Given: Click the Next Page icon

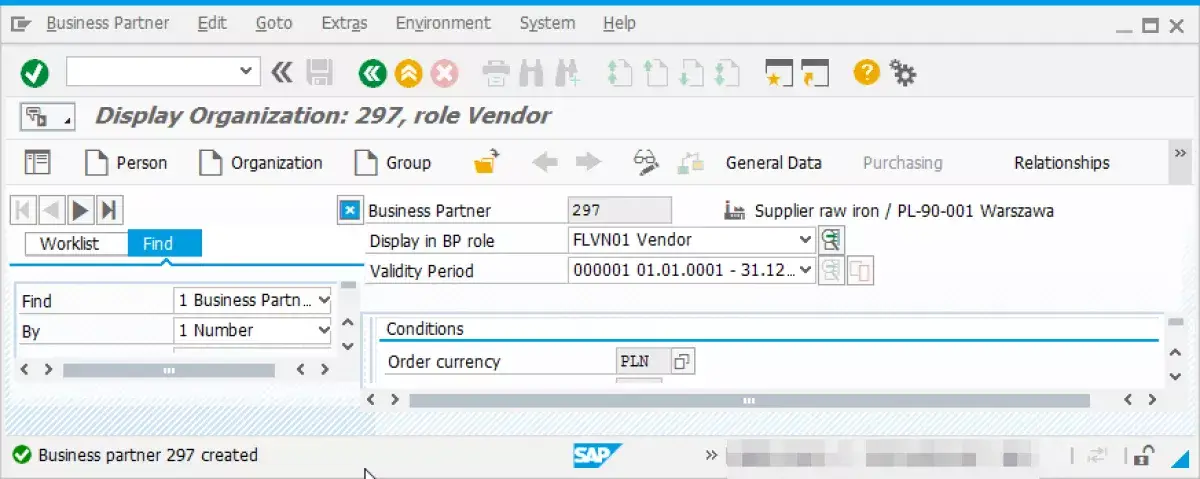Looking at the screenshot, I should click(x=690, y=72).
